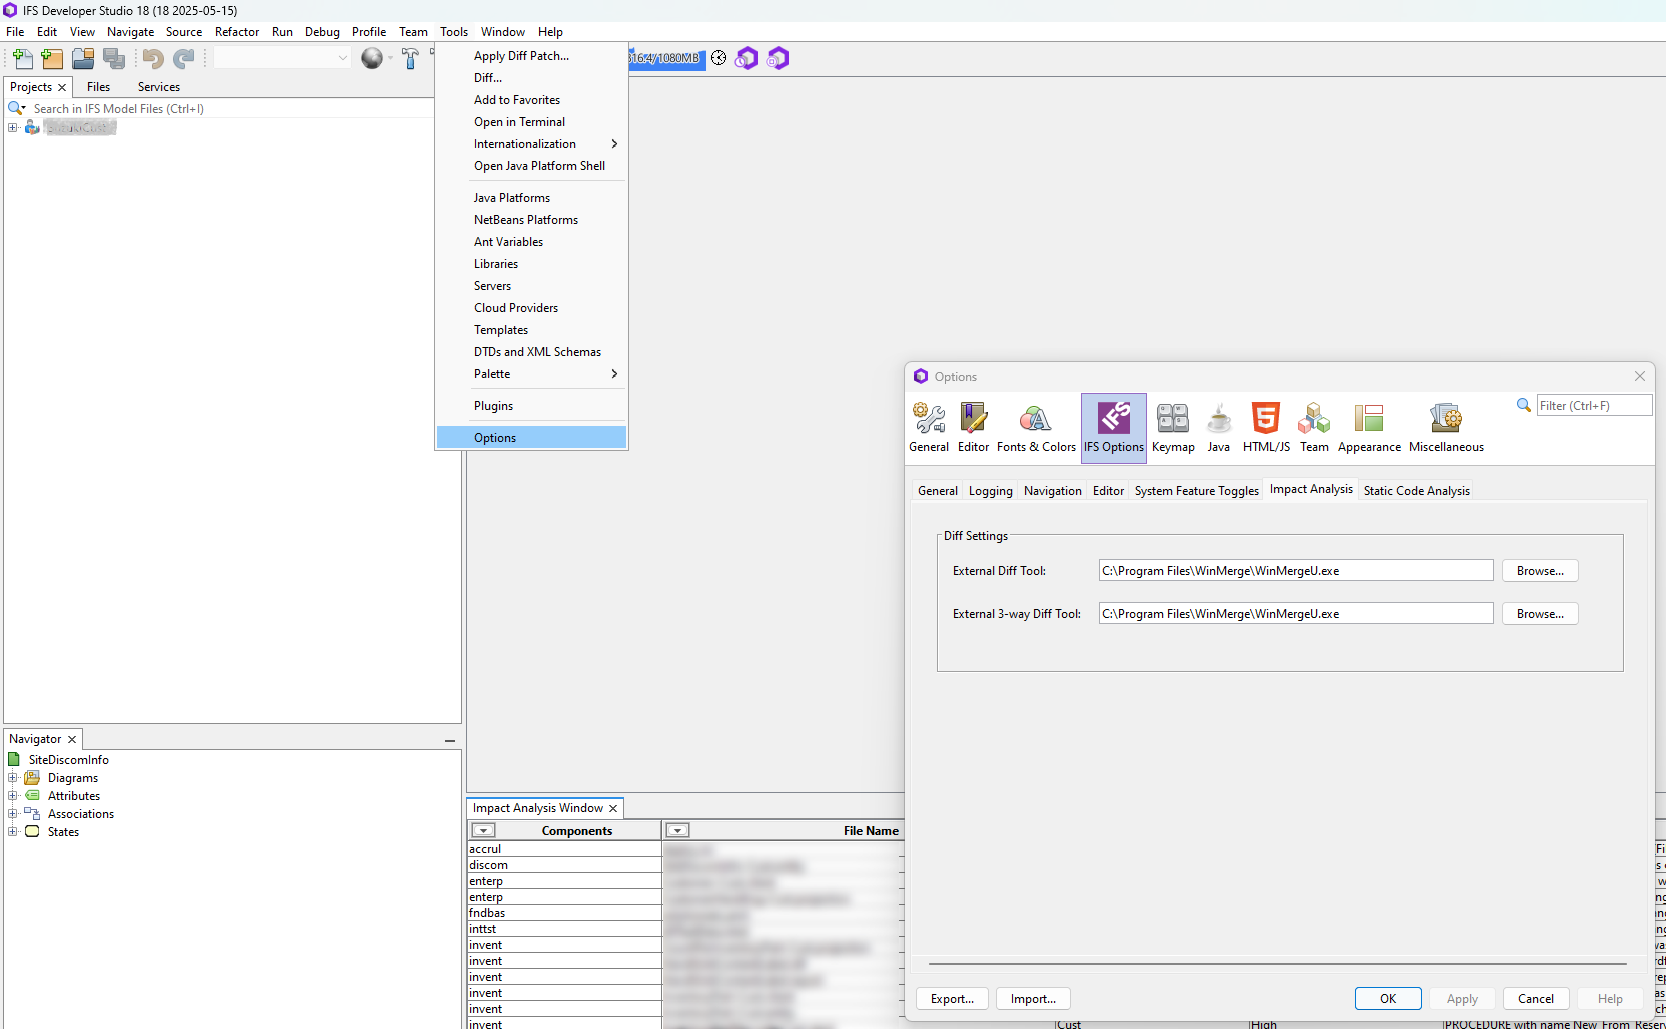Open the Team options category

coord(1313,428)
